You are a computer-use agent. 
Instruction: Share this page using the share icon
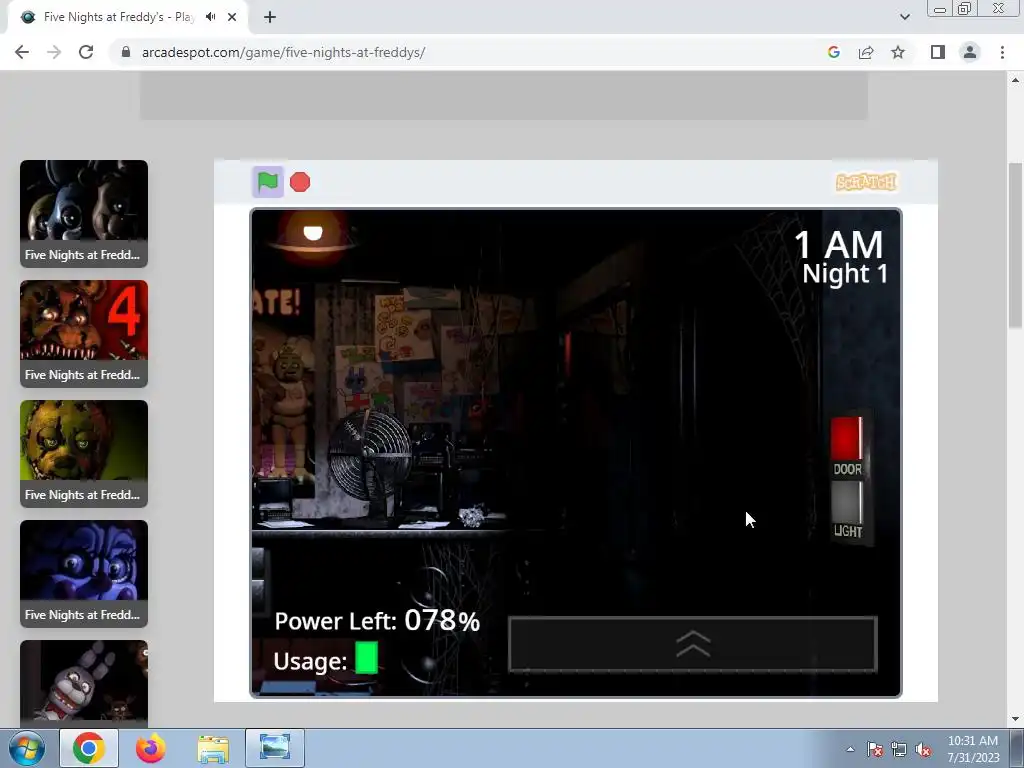coord(866,52)
